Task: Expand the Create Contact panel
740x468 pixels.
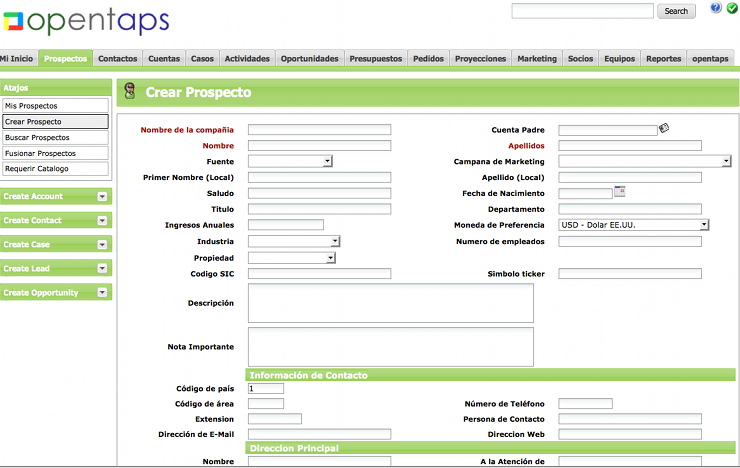Action: pyautogui.click(x=102, y=221)
